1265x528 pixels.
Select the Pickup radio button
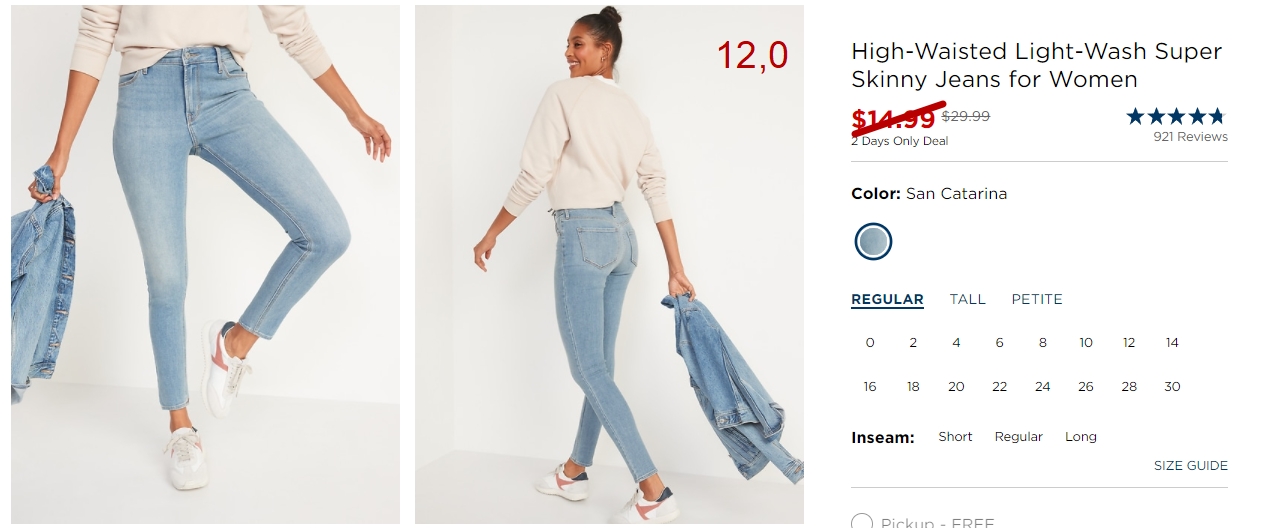pyautogui.click(x=861, y=521)
